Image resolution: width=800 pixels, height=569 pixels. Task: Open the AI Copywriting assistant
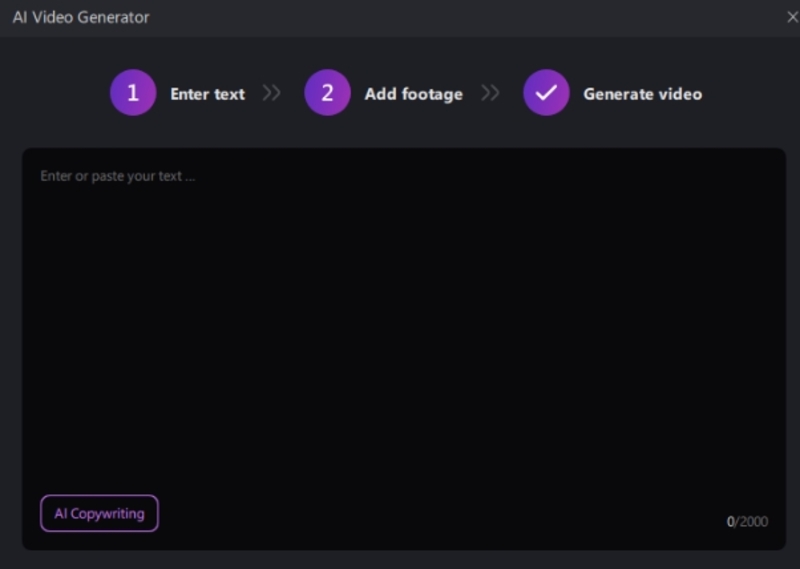[x=99, y=513]
